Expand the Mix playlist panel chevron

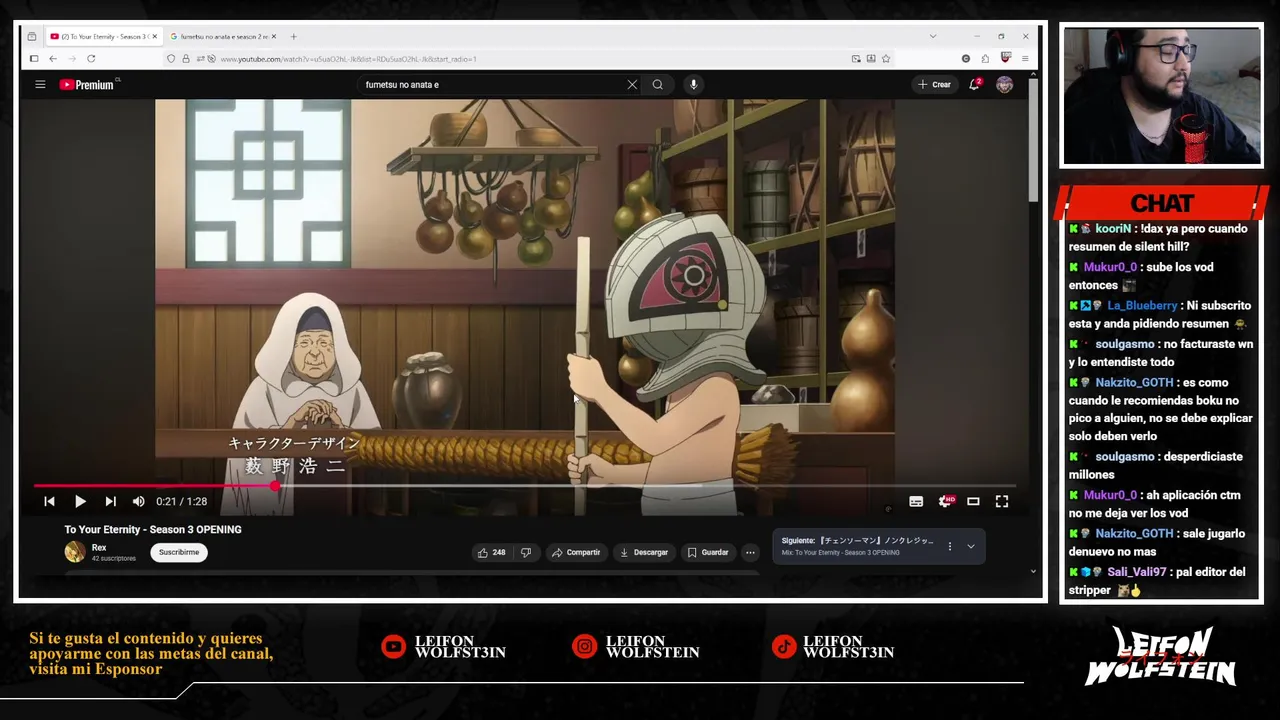971,546
